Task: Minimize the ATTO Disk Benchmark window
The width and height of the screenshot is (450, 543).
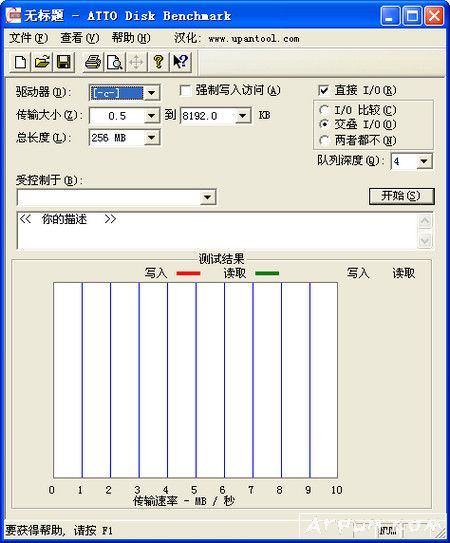Action: (x=389, y=16)
